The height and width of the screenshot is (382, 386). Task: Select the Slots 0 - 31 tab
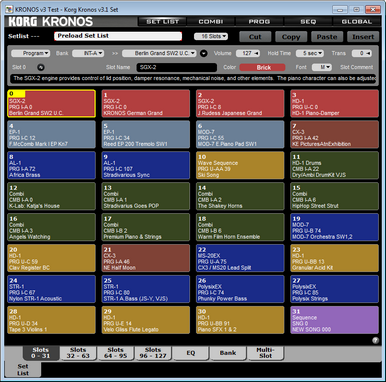point(41,353)
